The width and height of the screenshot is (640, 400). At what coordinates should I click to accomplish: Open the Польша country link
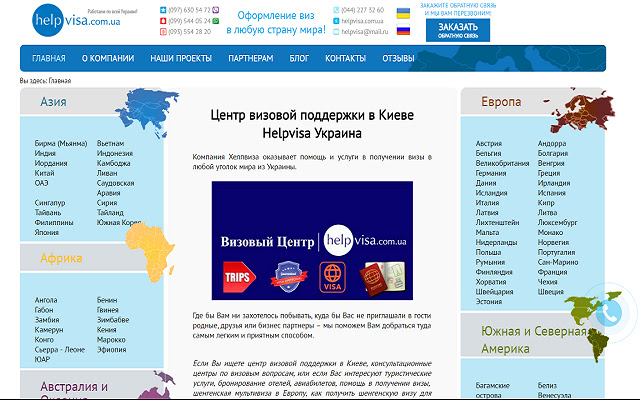[x=488, y=252]
